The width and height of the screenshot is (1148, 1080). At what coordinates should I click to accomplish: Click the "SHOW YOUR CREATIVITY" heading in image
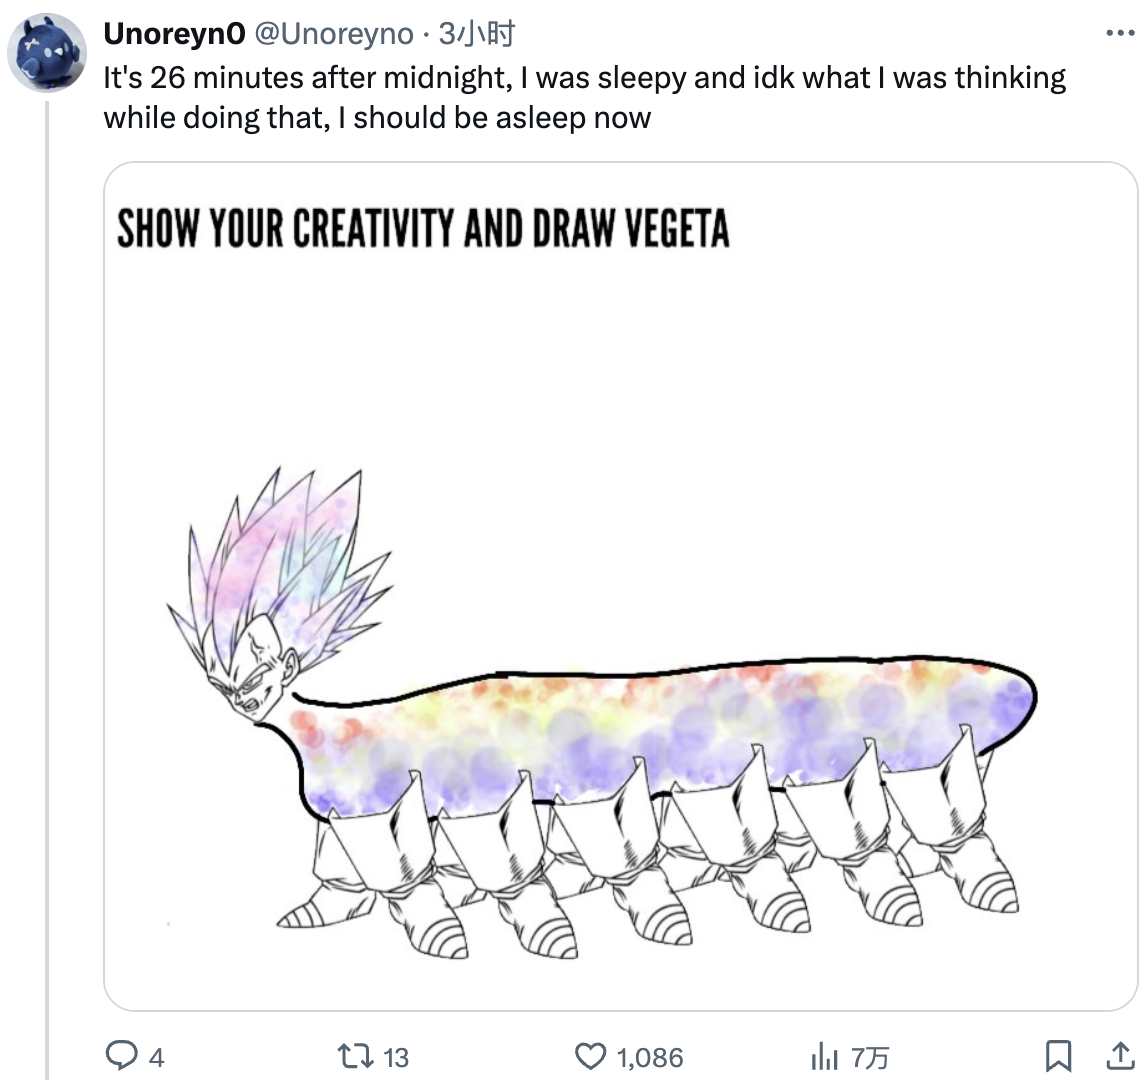(x=423, y=227)
